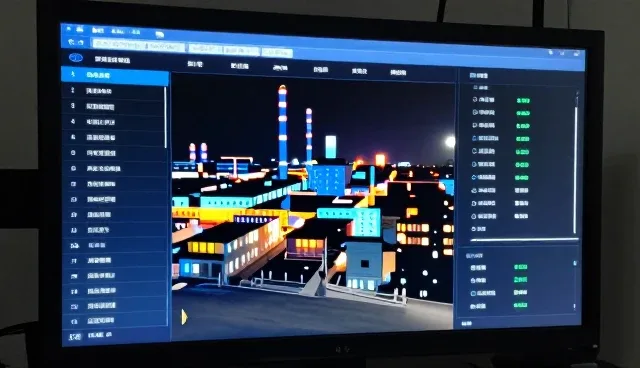The width and height of the screenshot is (640, 368).
Task: Click the tallest striped chimney in the scene
Action: (x=282, y=131)
